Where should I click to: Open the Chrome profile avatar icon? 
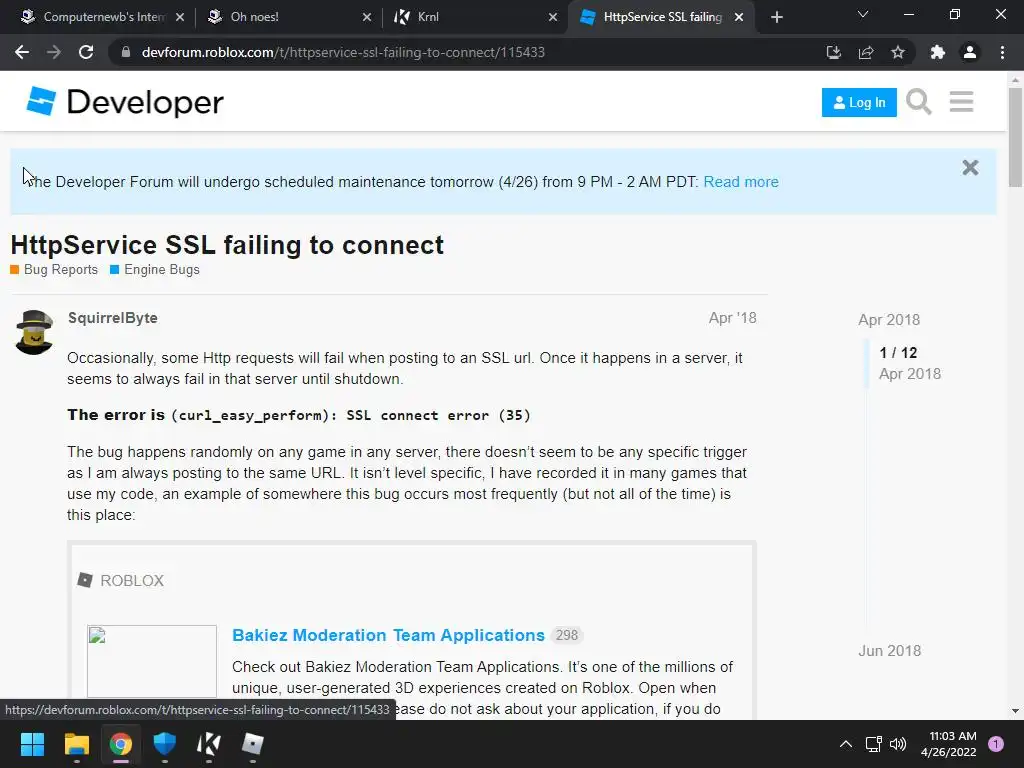coord(970,52)
